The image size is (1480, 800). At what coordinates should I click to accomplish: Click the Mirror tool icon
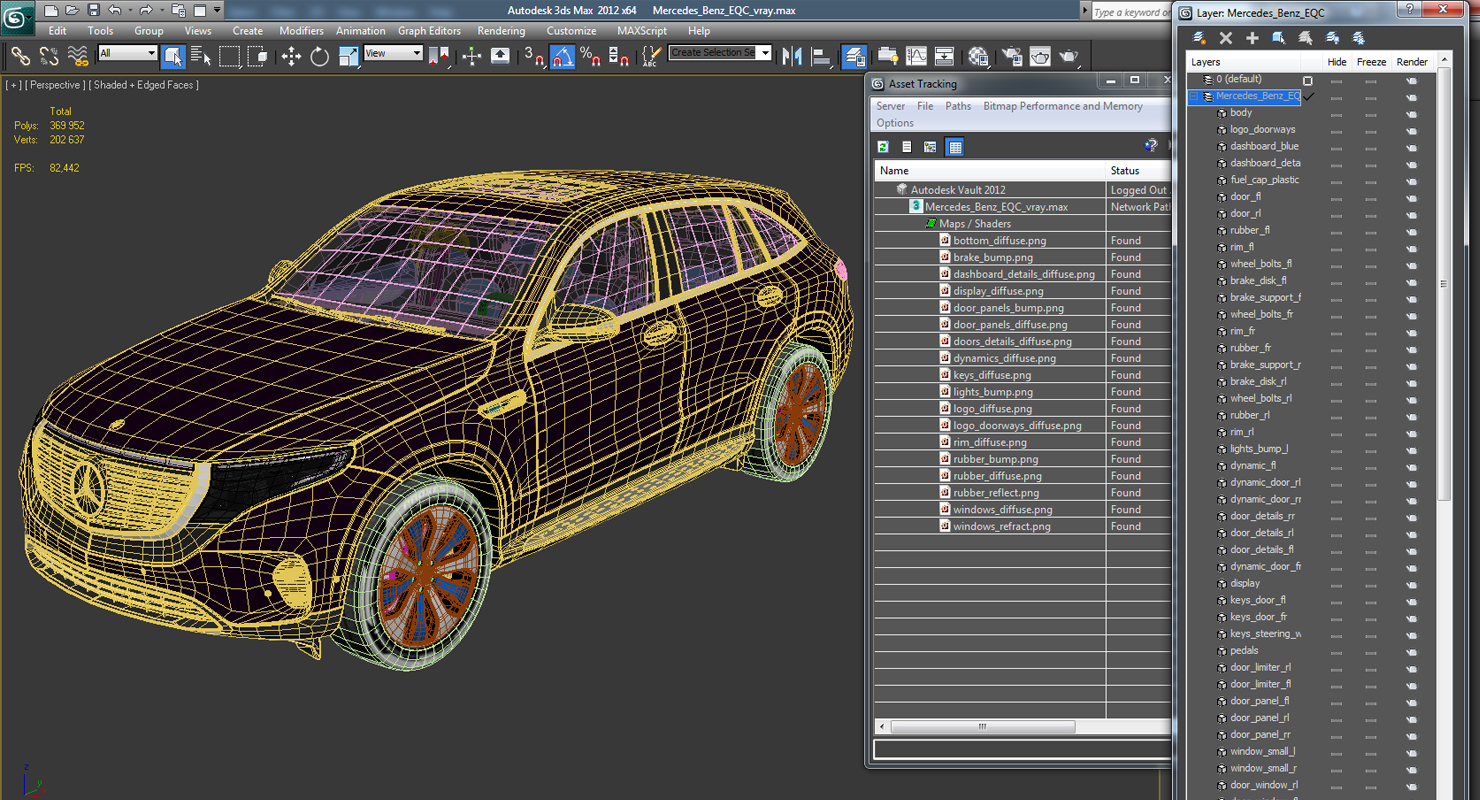792,56
